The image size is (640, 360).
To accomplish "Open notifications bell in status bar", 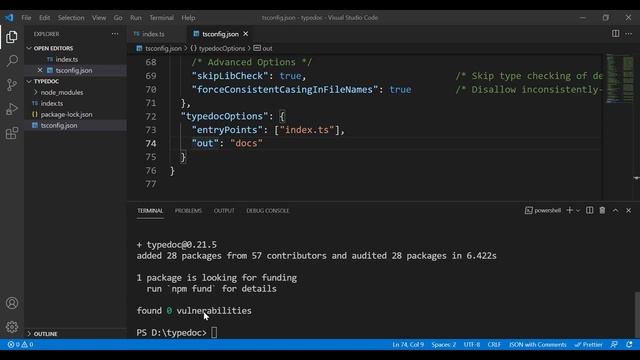I will (x=629, y=345).
